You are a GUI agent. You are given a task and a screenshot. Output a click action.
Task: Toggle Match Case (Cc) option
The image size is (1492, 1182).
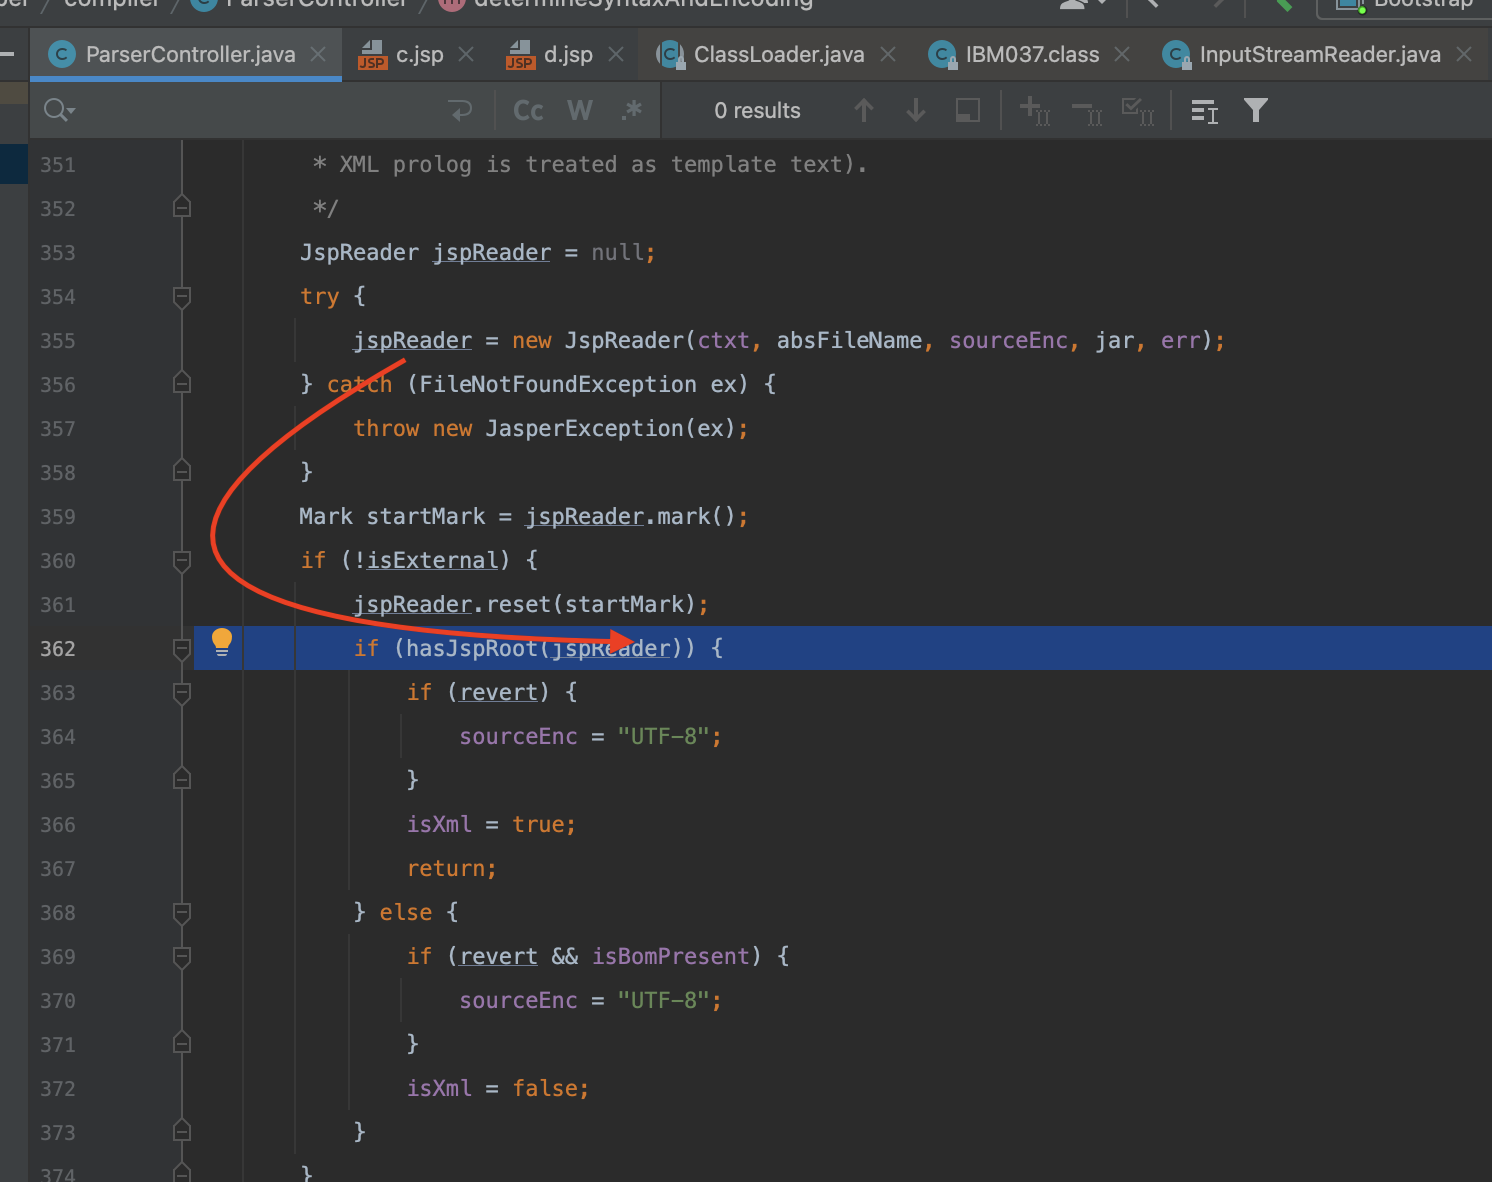pos(528,110)
